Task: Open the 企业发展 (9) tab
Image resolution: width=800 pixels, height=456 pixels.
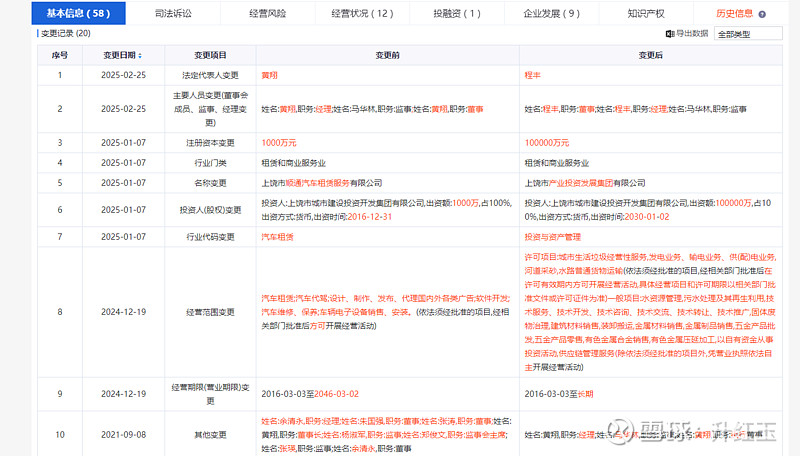Action: tap(552, 14)
